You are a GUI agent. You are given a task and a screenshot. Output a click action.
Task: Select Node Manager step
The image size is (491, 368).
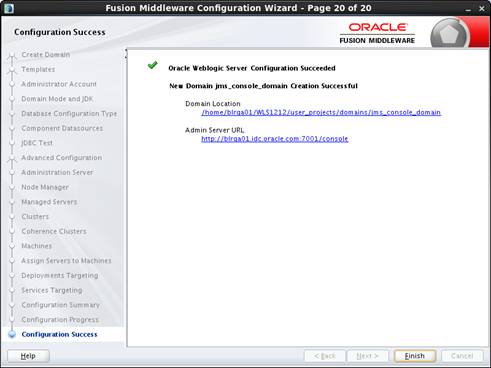[x=45, y=187]
